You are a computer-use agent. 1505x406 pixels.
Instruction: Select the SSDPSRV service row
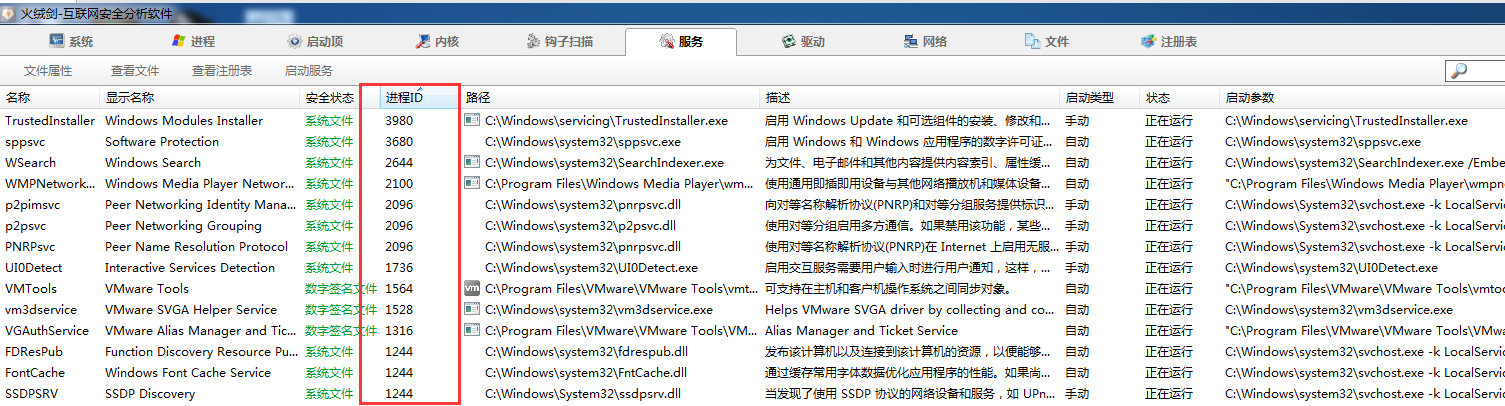(x=752, y=393)
